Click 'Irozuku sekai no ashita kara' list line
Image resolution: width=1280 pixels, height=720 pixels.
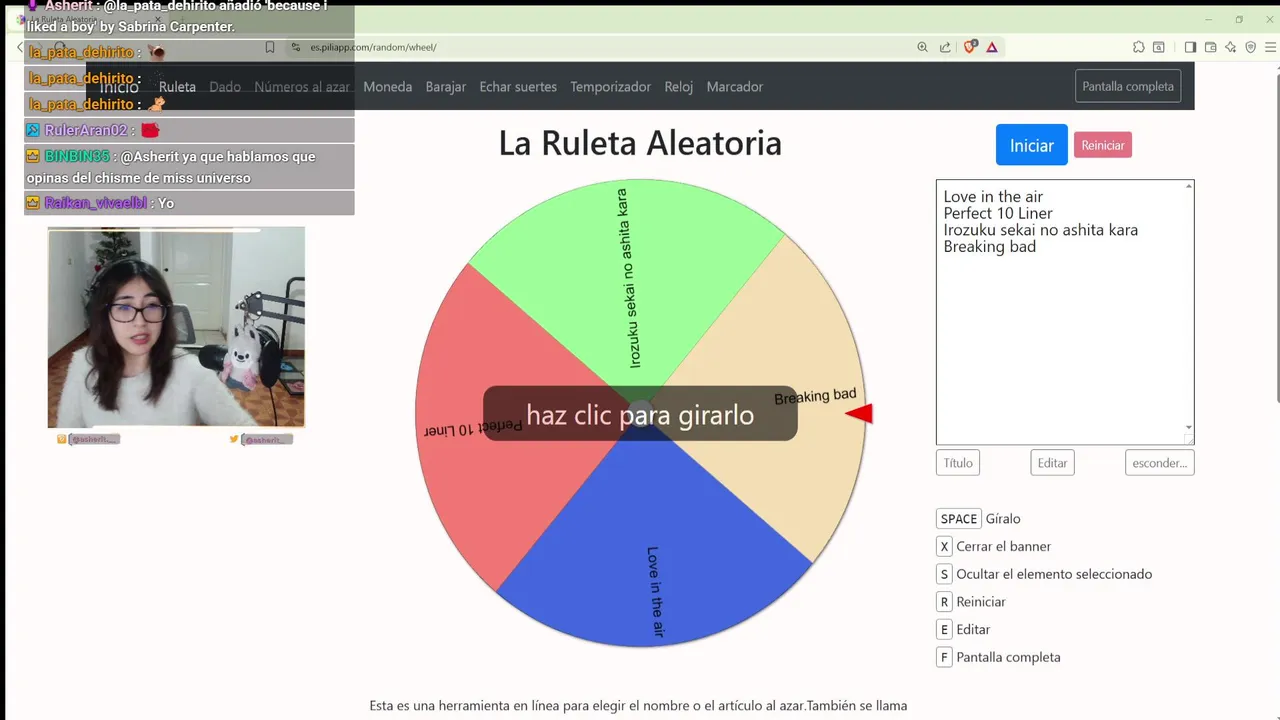[x=1040, y=230]
